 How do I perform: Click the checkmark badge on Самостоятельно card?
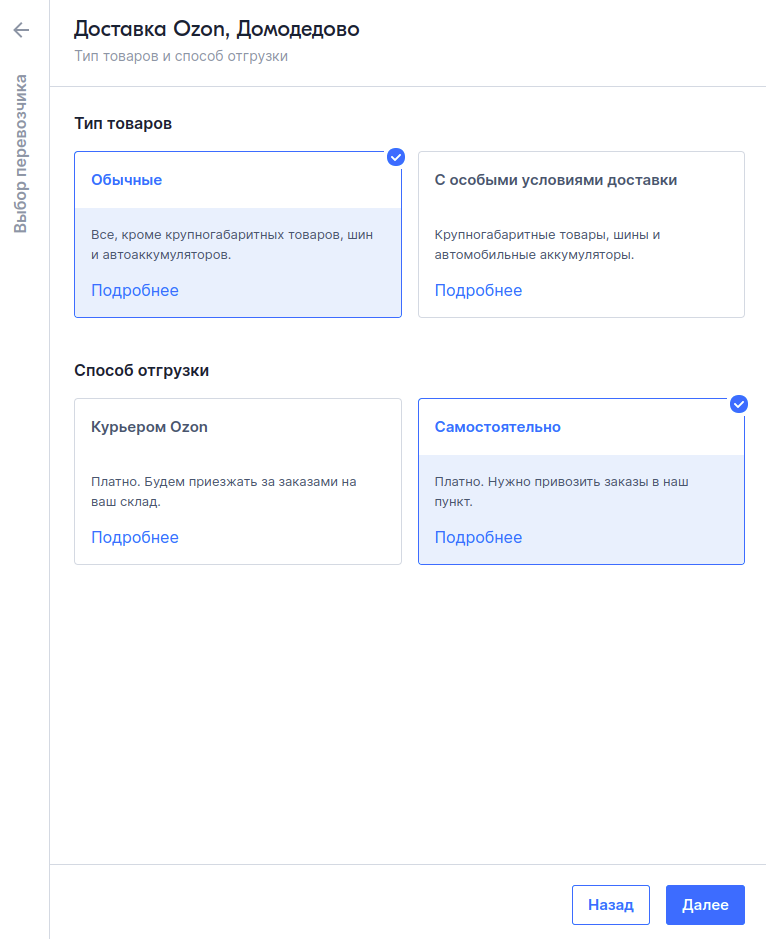739,404
